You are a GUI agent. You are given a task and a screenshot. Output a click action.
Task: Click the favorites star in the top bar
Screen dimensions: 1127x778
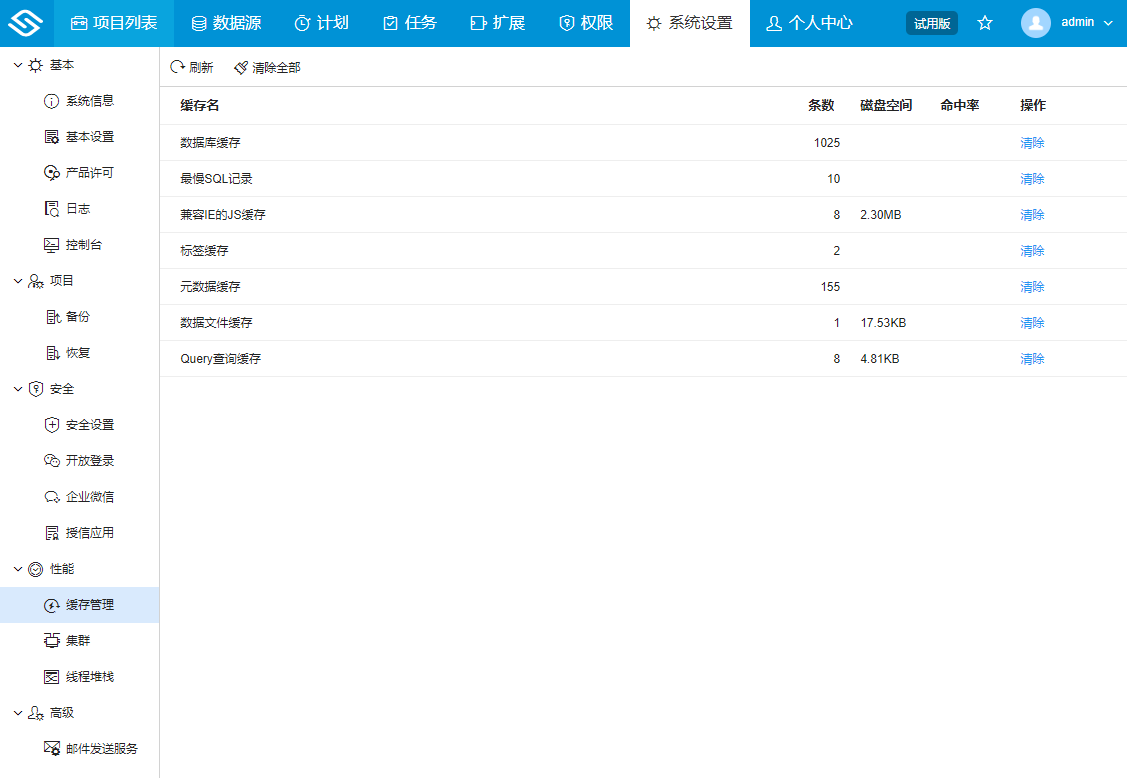click(985, 23)
